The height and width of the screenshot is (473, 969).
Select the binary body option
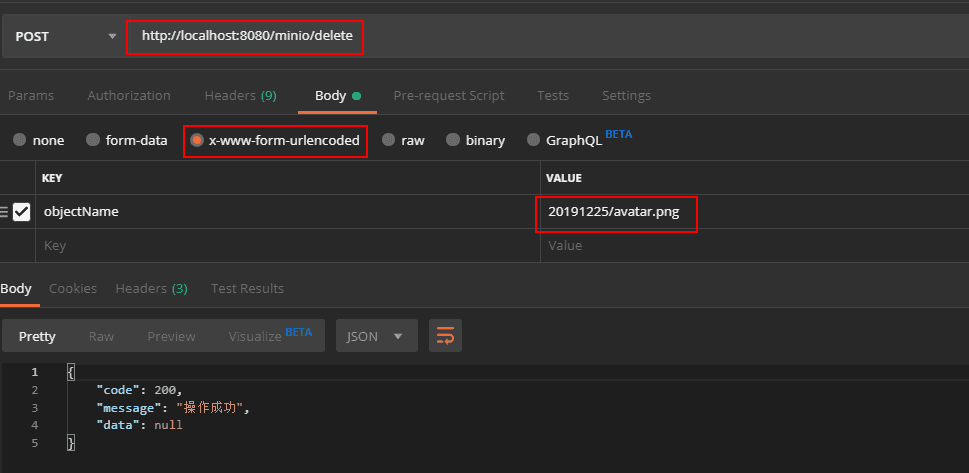(476, 140)
